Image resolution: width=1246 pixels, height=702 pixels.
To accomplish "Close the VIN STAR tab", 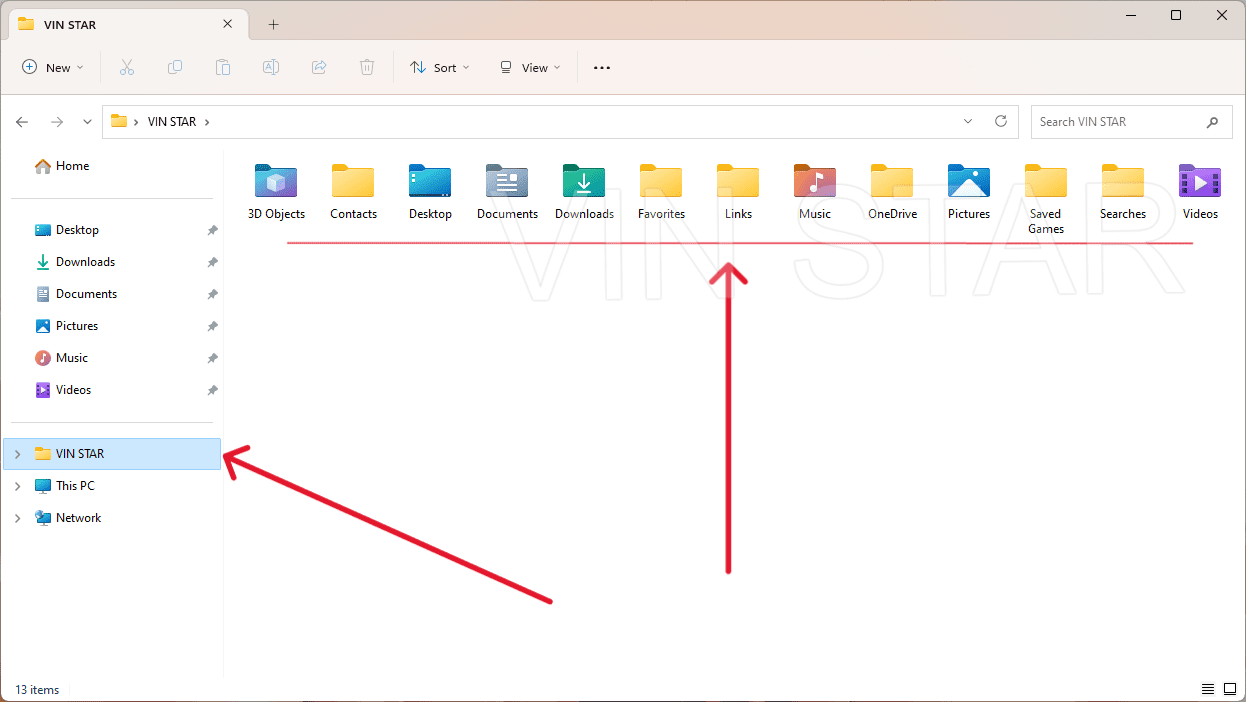I will 229,24.
